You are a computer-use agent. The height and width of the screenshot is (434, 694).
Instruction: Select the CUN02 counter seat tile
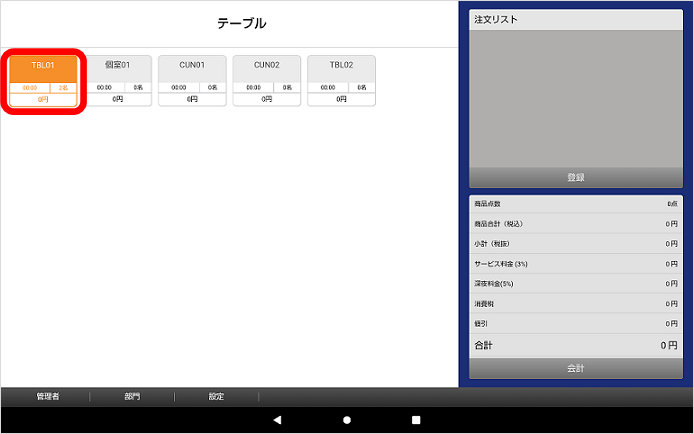266,80
